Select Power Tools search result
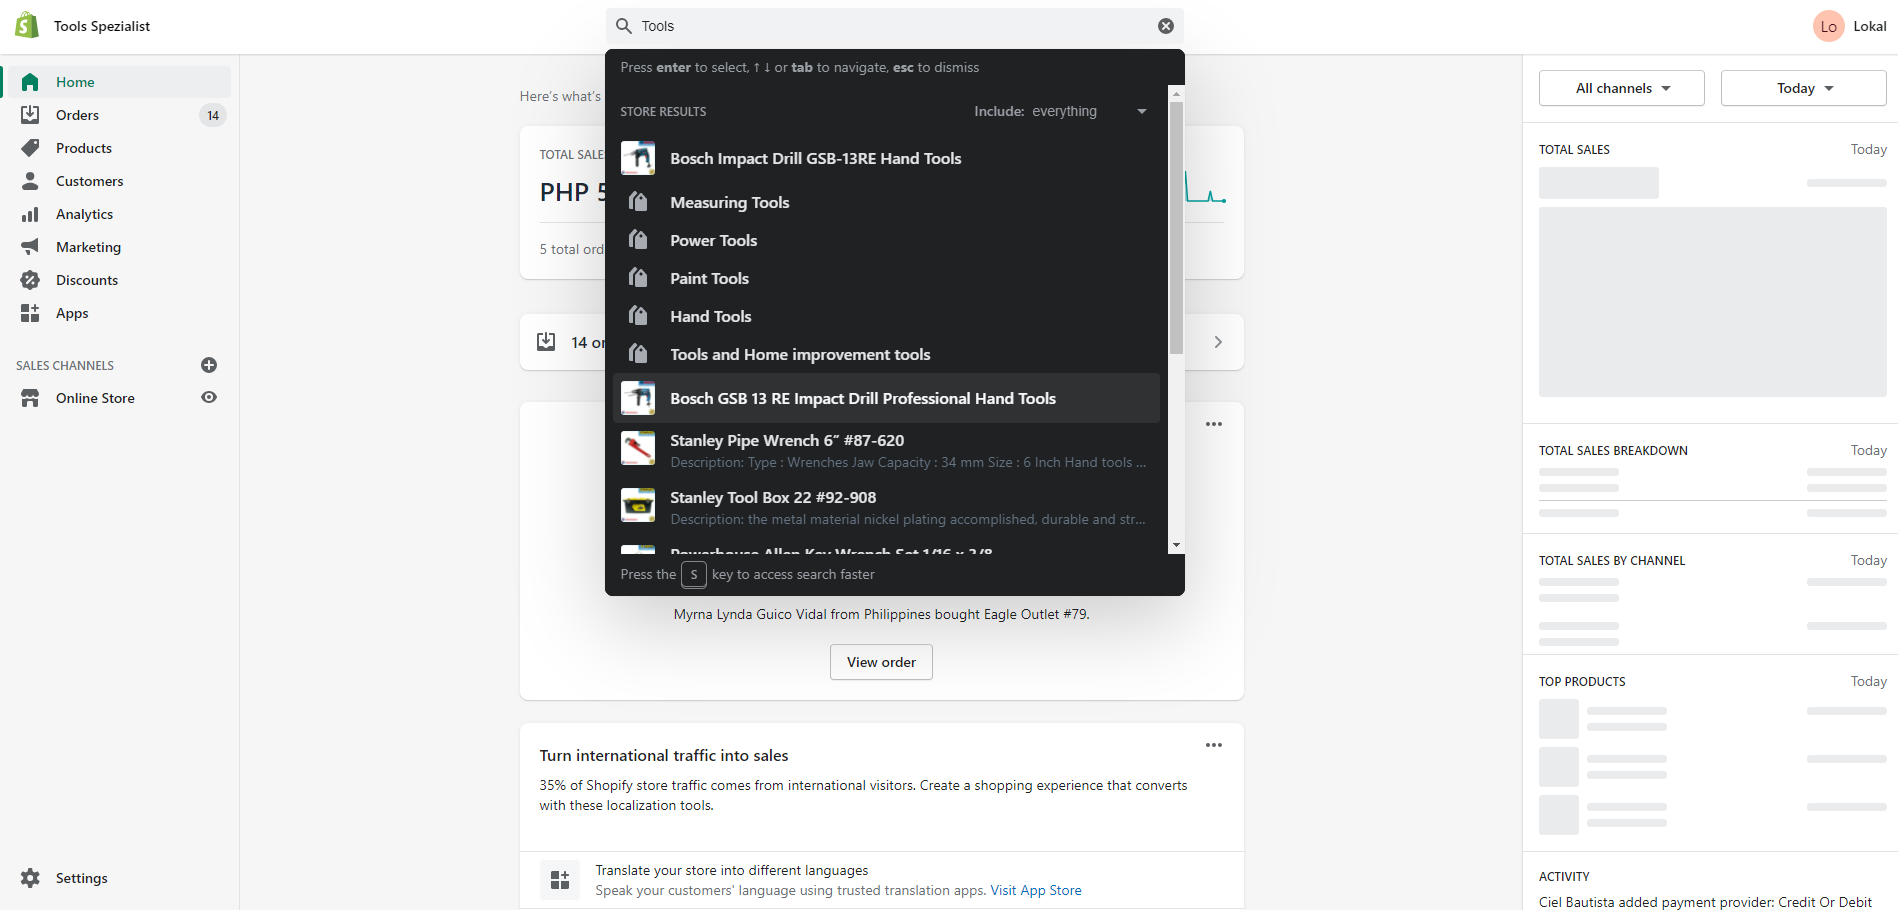The image size is (1898, 910). tap(886, 240)
